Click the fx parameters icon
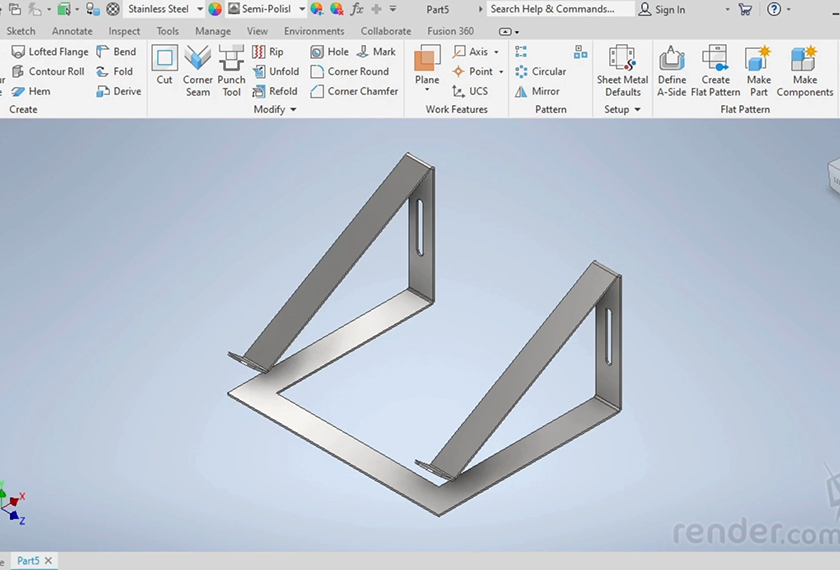The height and width of the screenshot is (570, 840). (x=356, y=9)
